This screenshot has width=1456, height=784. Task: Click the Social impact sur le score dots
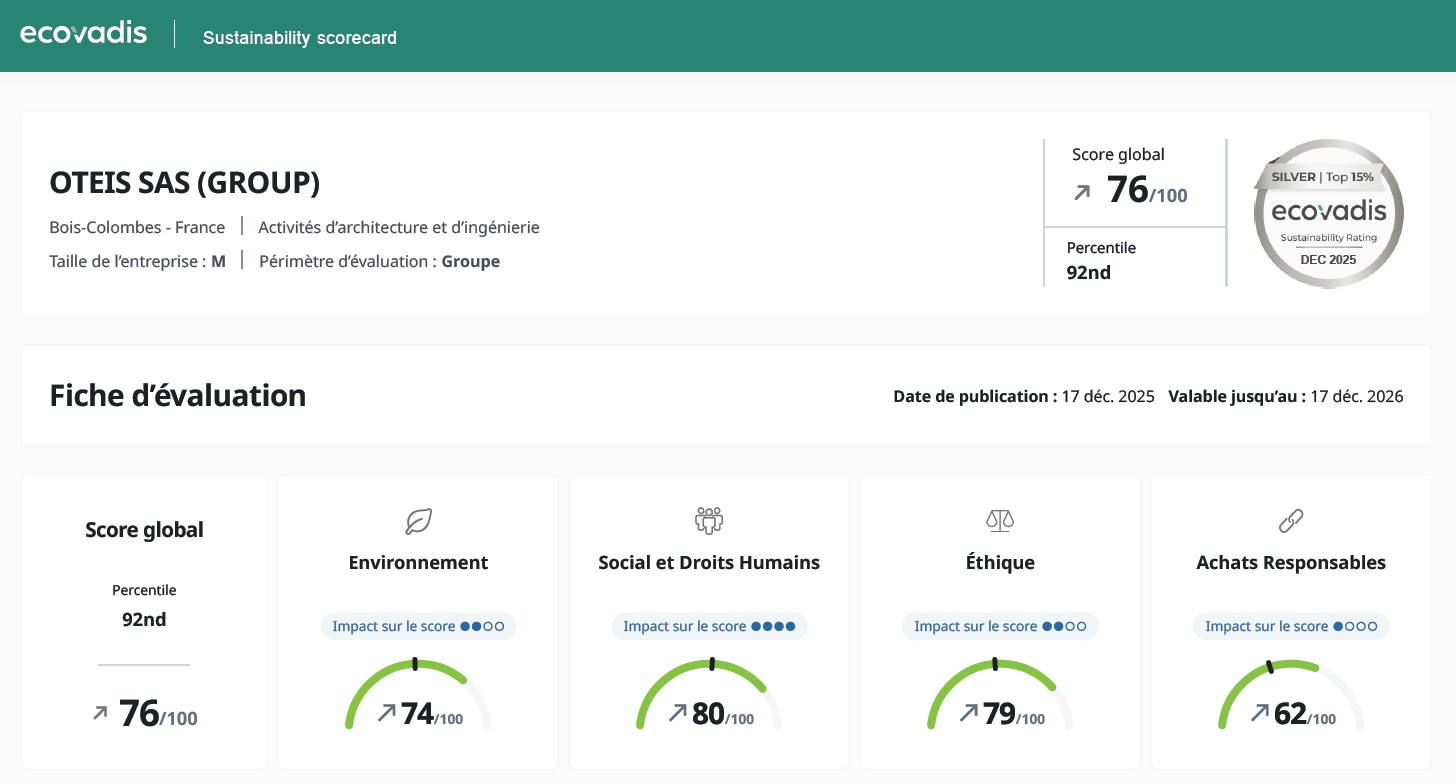[x=773, y=626]
